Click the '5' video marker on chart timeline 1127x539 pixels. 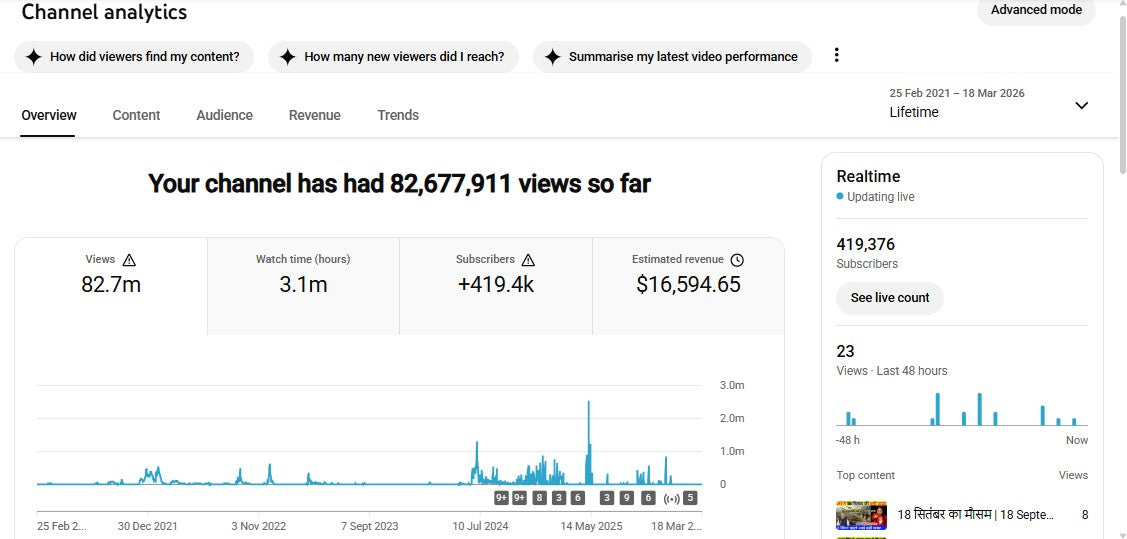click(690, 498)
